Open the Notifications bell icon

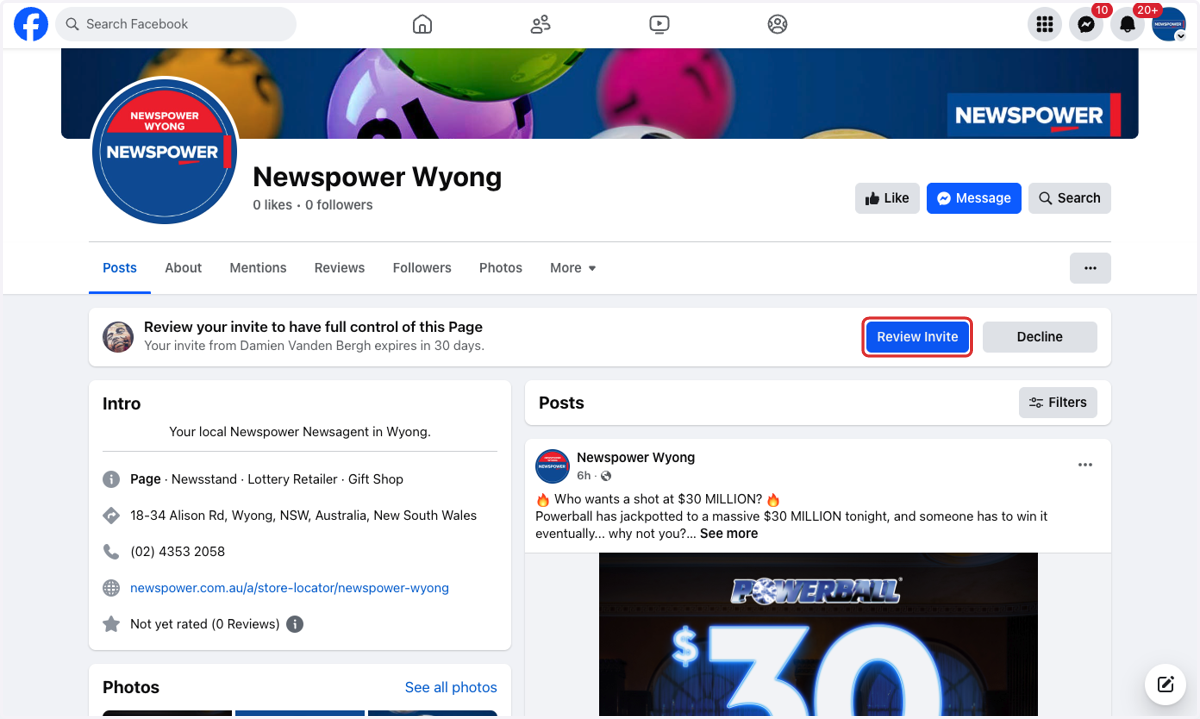[1127, 25]
